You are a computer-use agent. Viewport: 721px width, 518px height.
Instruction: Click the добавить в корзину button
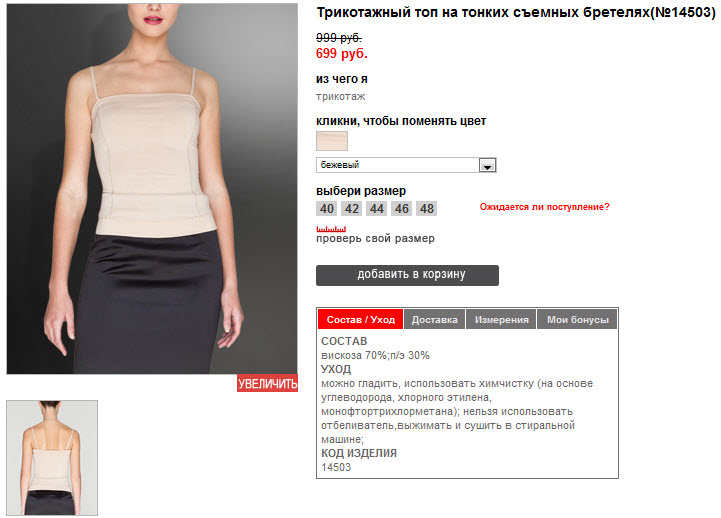click(407, 275)
